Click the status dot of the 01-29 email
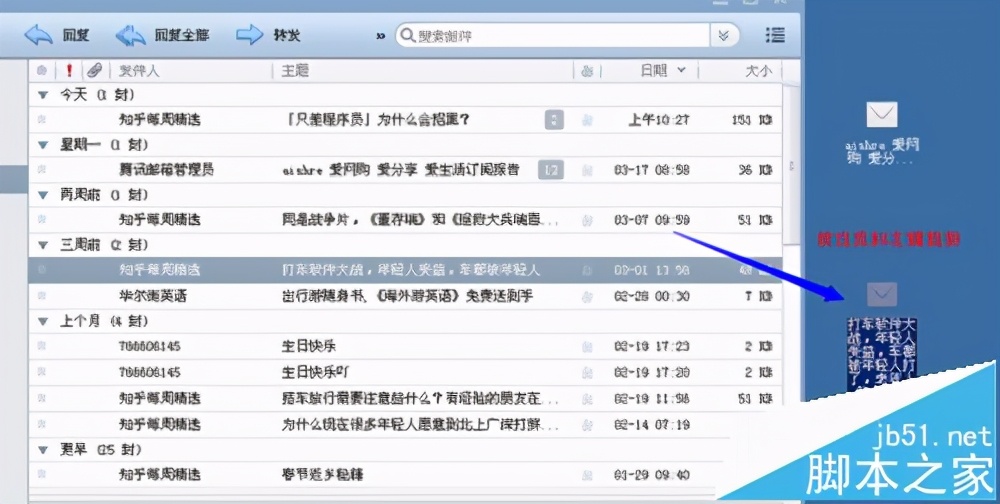The height and width of the screenshot is (504, 1000). pyautogui.click(x=42, y=475)
